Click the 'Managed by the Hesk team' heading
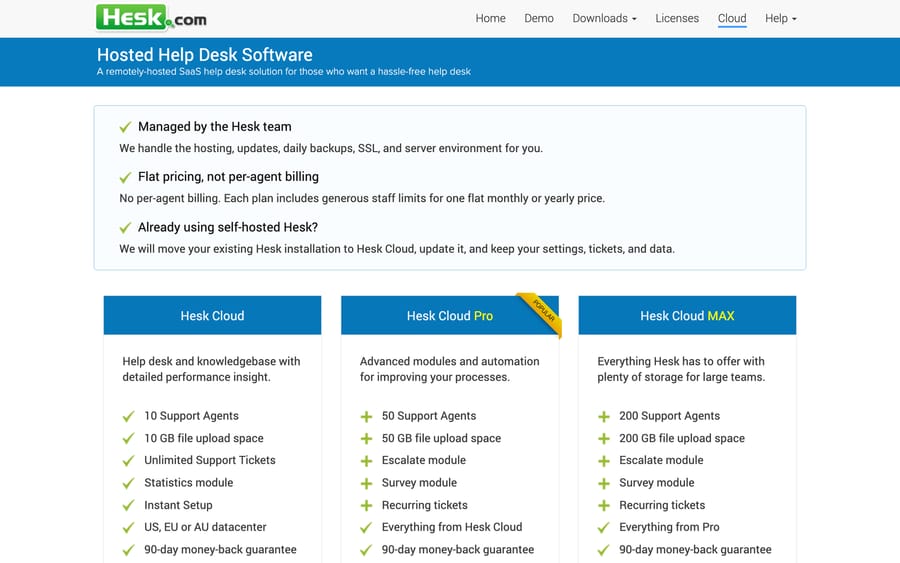Viewport: 900px width, 563px height. 215,126
